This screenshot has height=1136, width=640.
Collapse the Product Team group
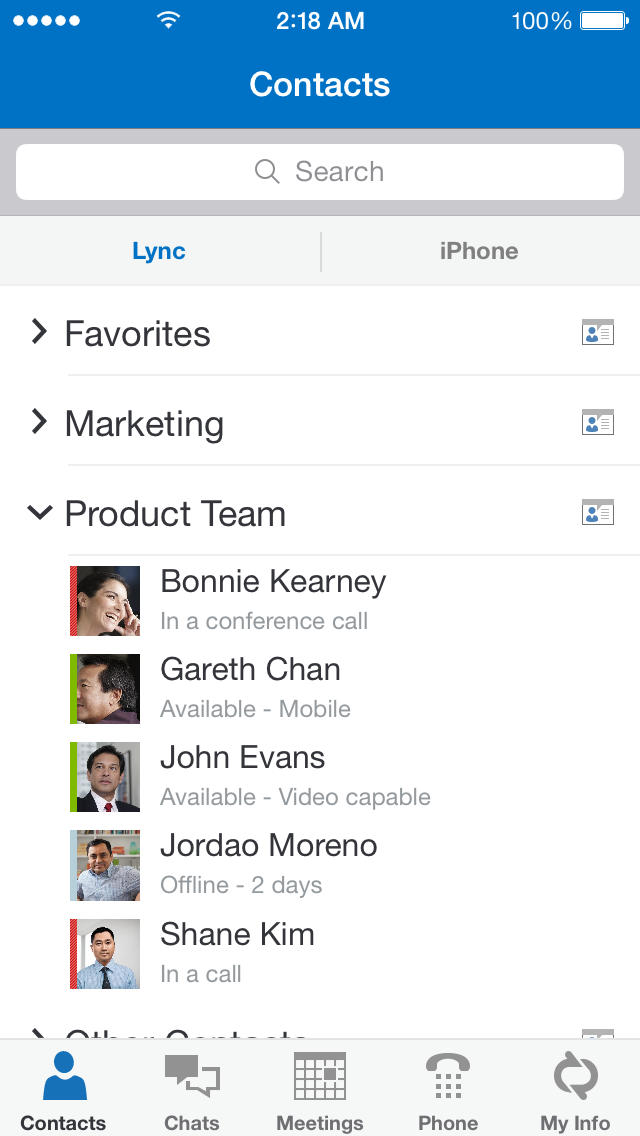click(x=39, y=513)
